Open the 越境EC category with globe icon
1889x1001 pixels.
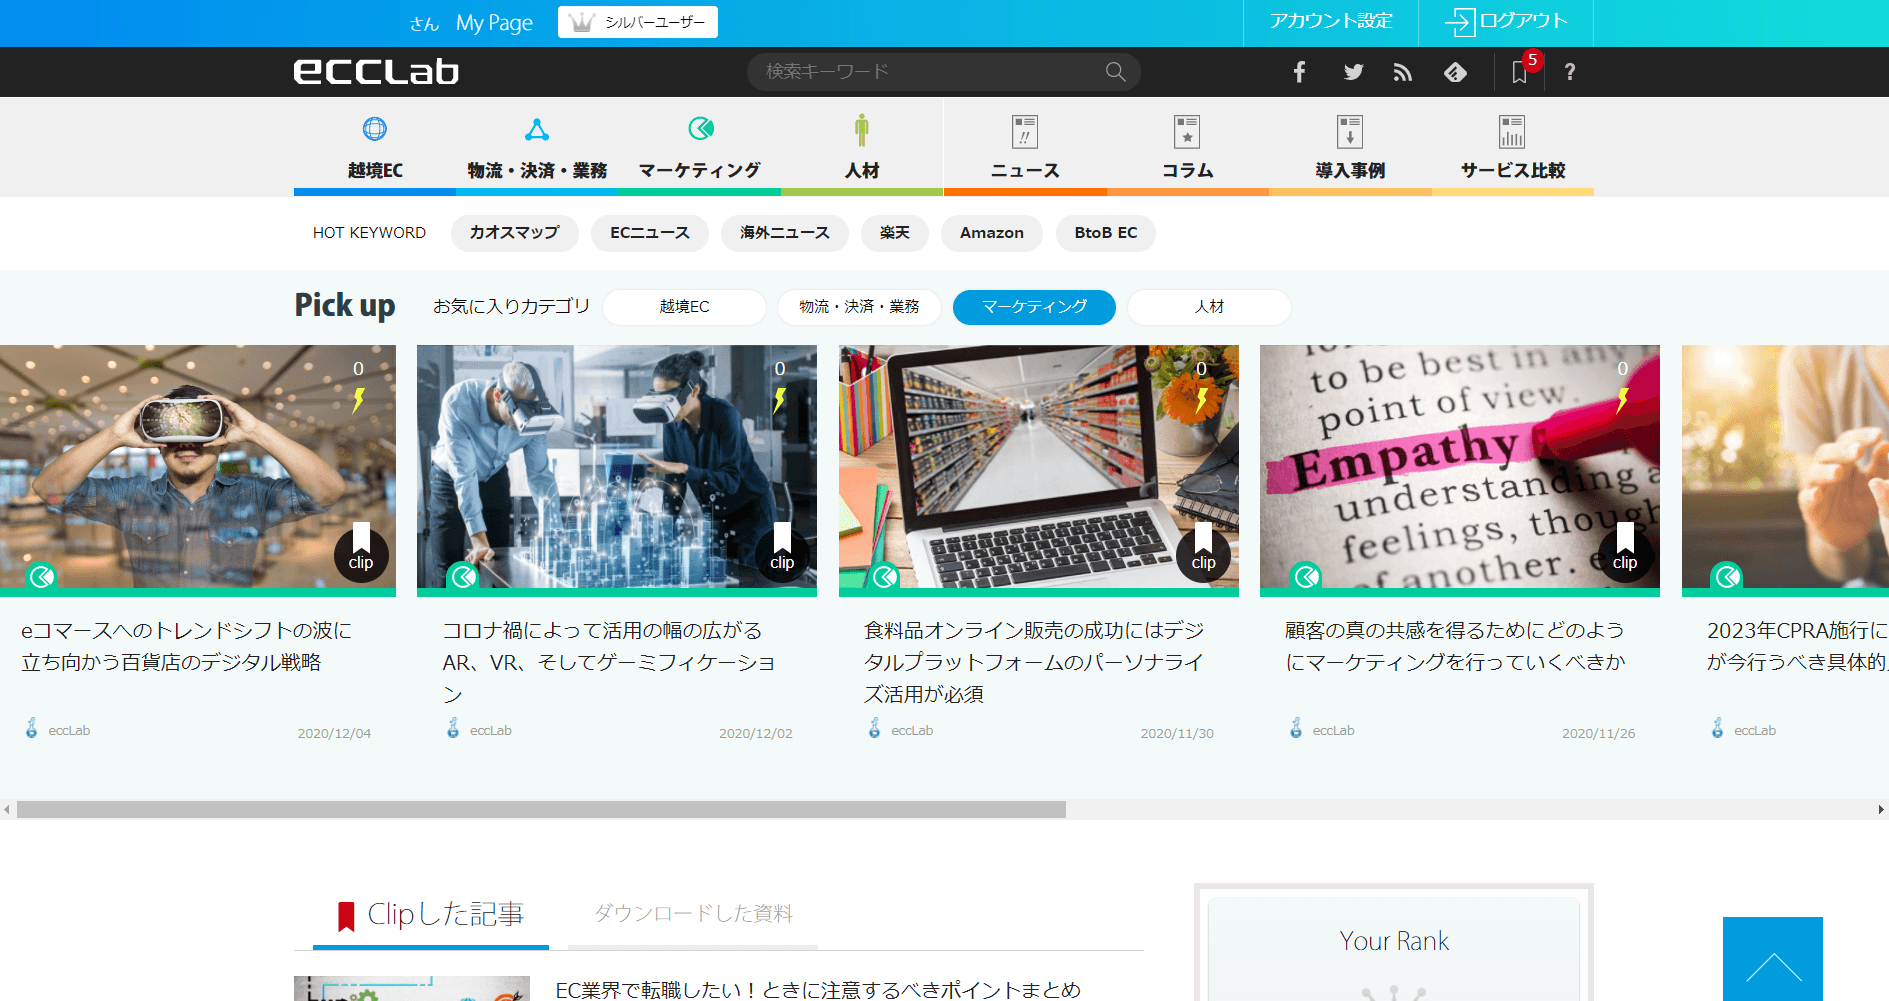pos(375,146)
